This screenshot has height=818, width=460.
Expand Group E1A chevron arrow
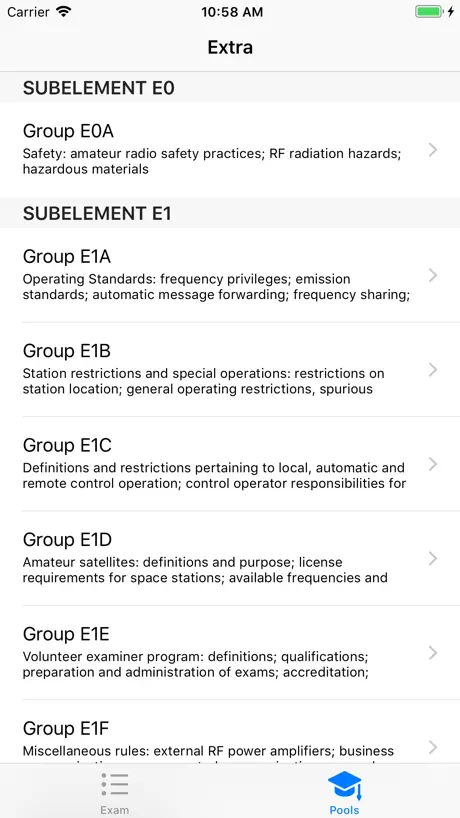pyautogui.click(x=433, y=275)
